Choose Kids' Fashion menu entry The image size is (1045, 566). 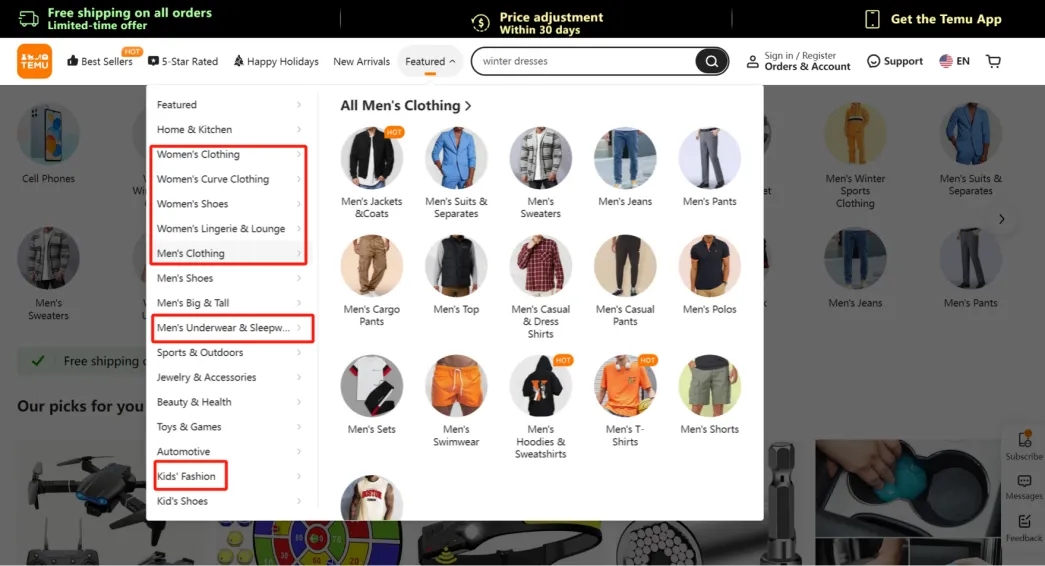186,476
